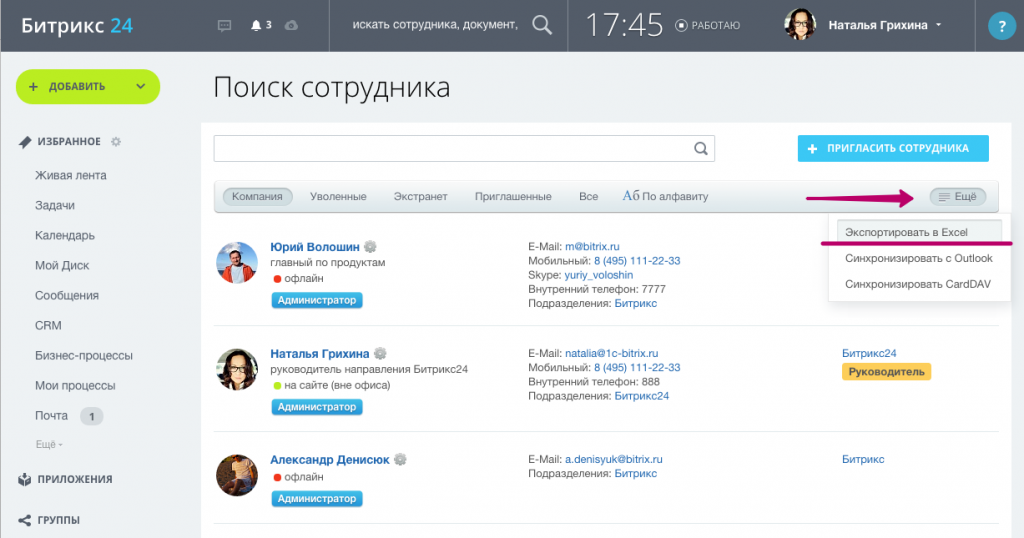
Task: Click Пригласить сотрудника button
Action: pos(893,148)
